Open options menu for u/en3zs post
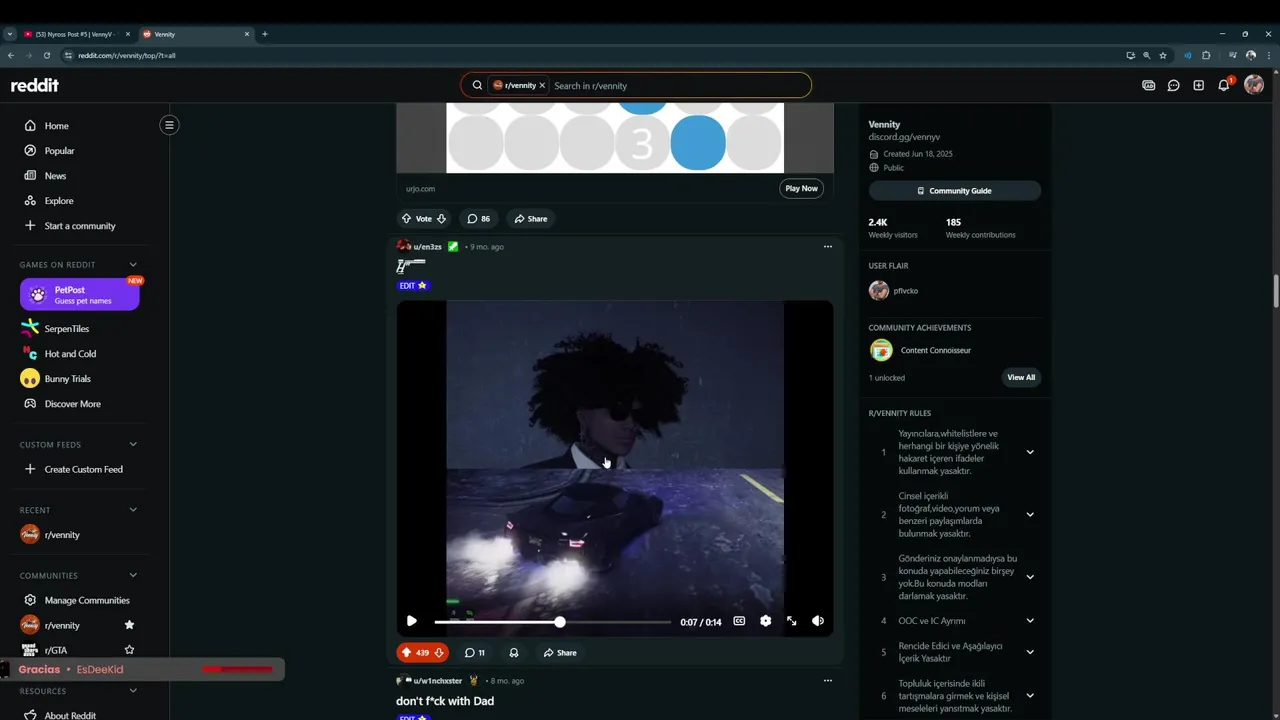Image resolution: width=1280 pixels, height=720 pixels. [x=827, y=247]
